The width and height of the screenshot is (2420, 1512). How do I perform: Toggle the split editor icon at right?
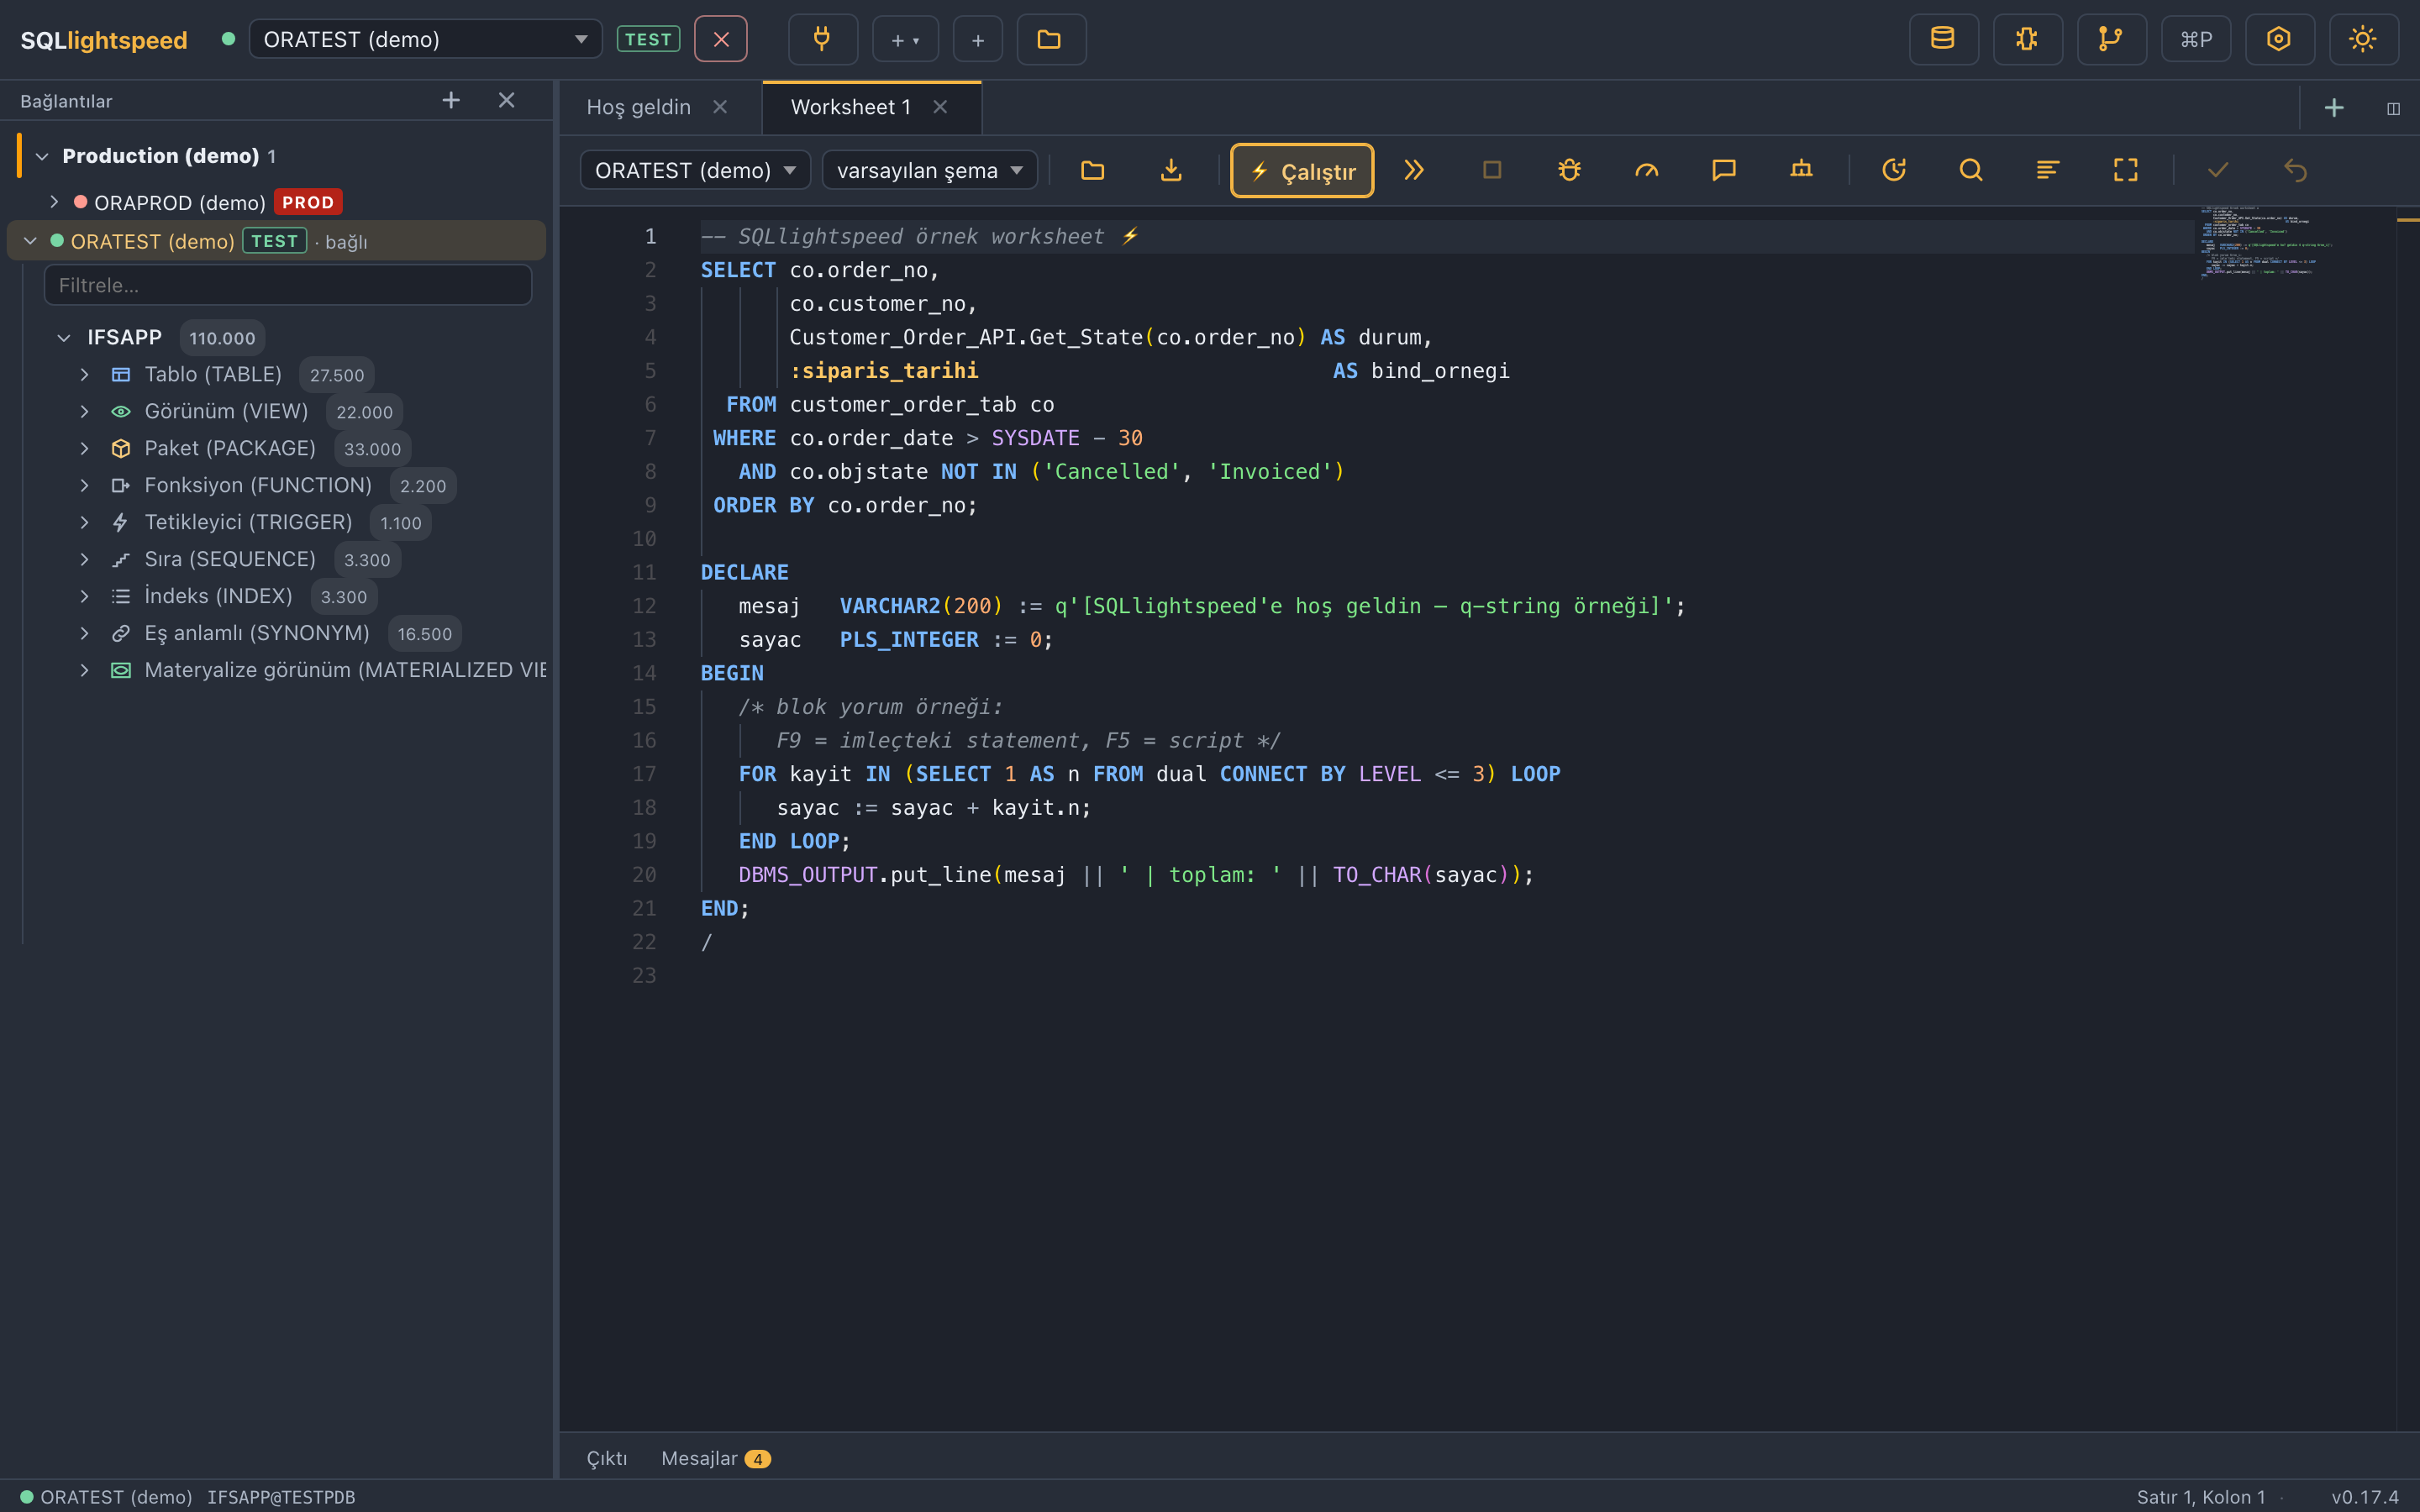(2393, 108)
